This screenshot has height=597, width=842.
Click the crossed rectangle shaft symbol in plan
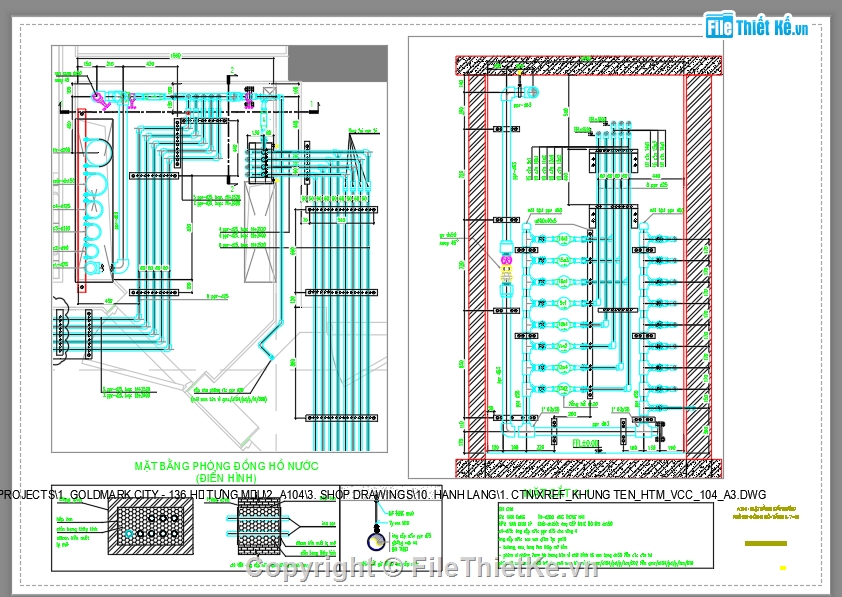(260, 232)
